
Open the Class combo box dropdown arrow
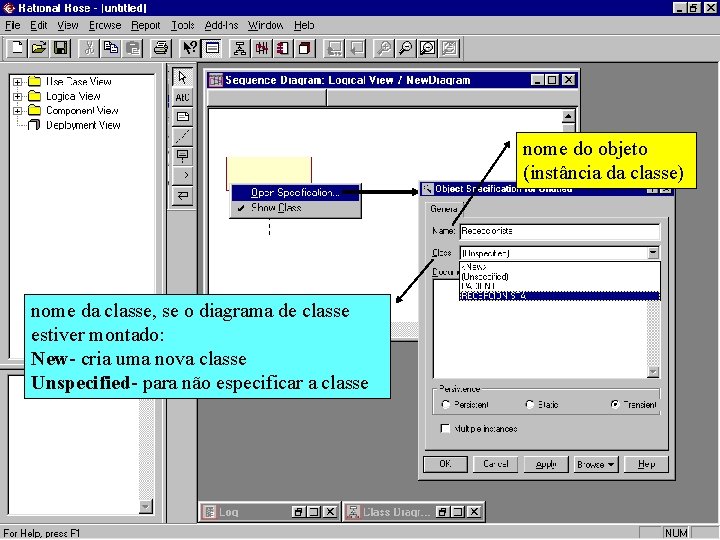click(x=652, y=253)
